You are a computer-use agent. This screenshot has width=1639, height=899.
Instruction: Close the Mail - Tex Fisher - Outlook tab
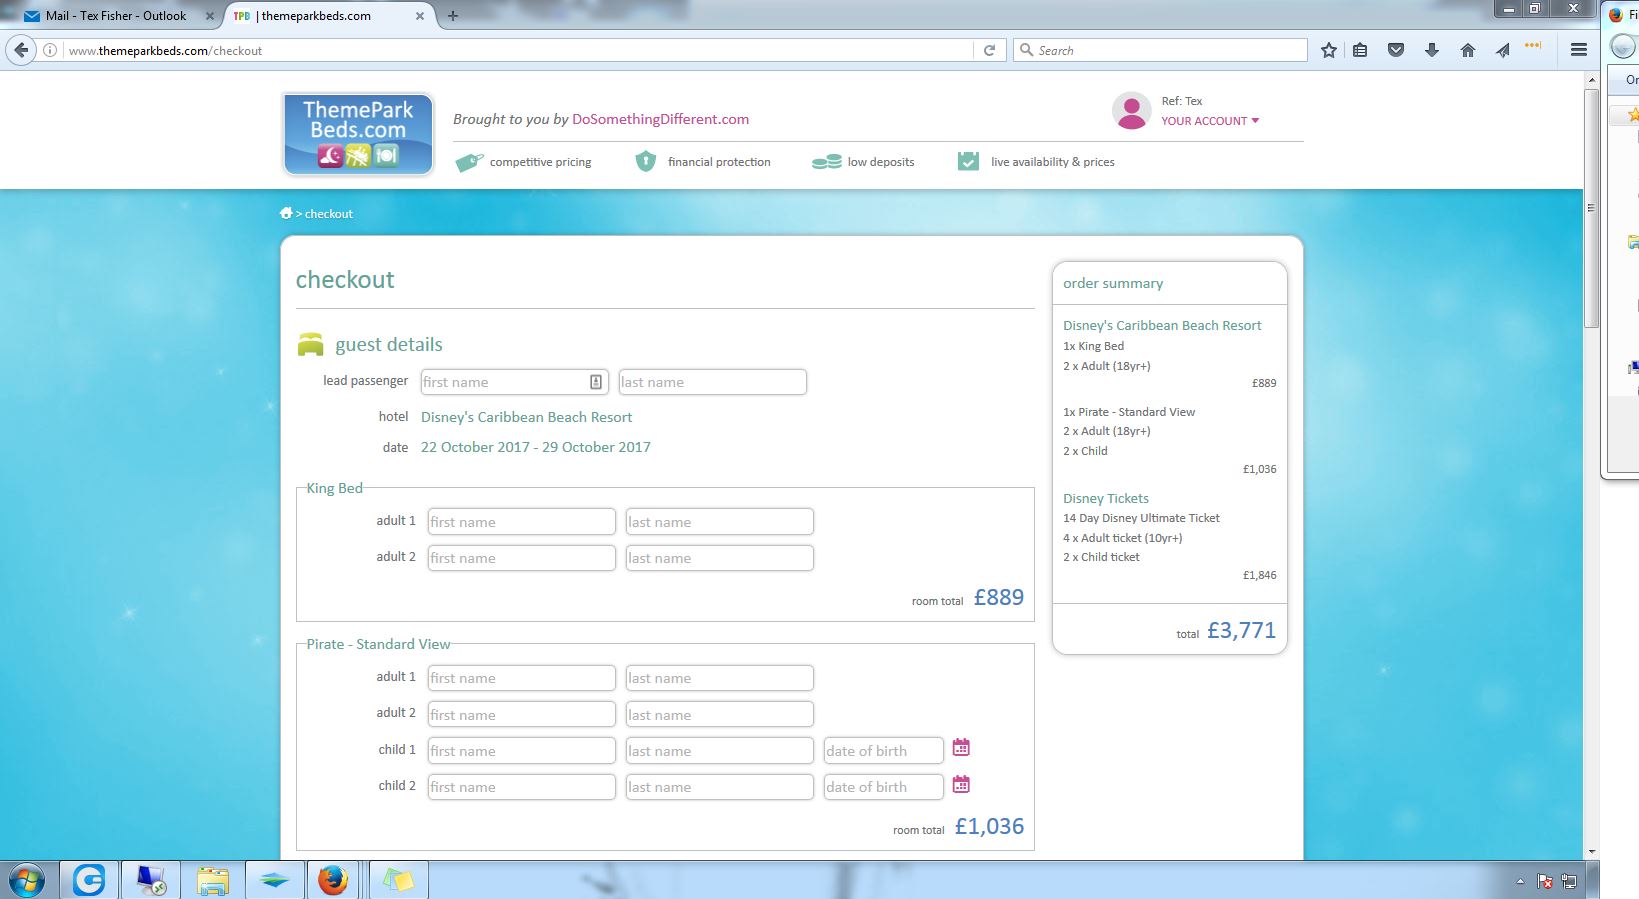[x=210, y=16]
